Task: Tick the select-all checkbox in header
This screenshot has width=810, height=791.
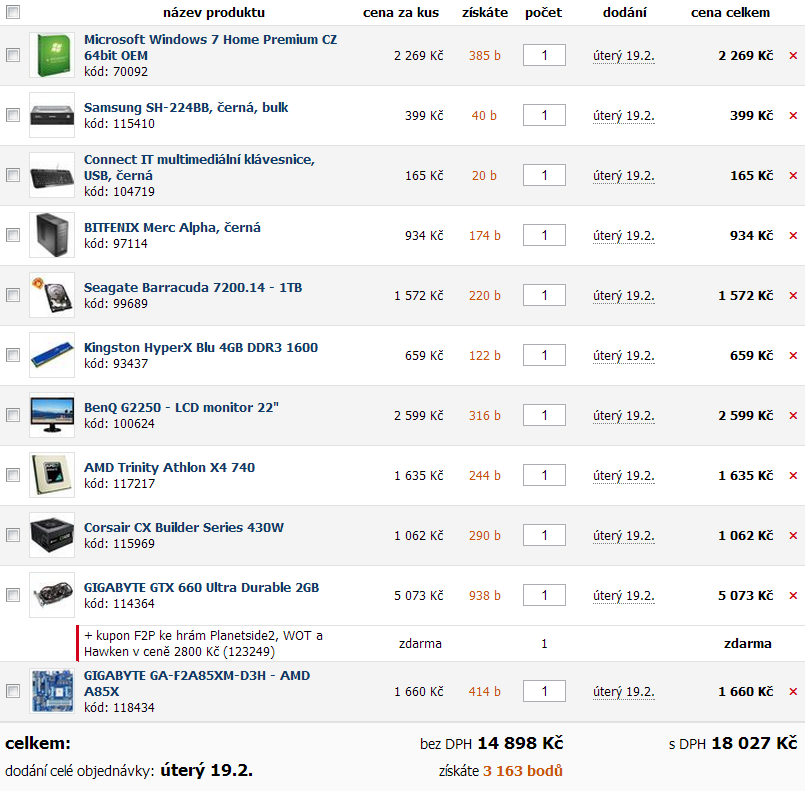Action: pyautogui.click(x=13, y=12)
